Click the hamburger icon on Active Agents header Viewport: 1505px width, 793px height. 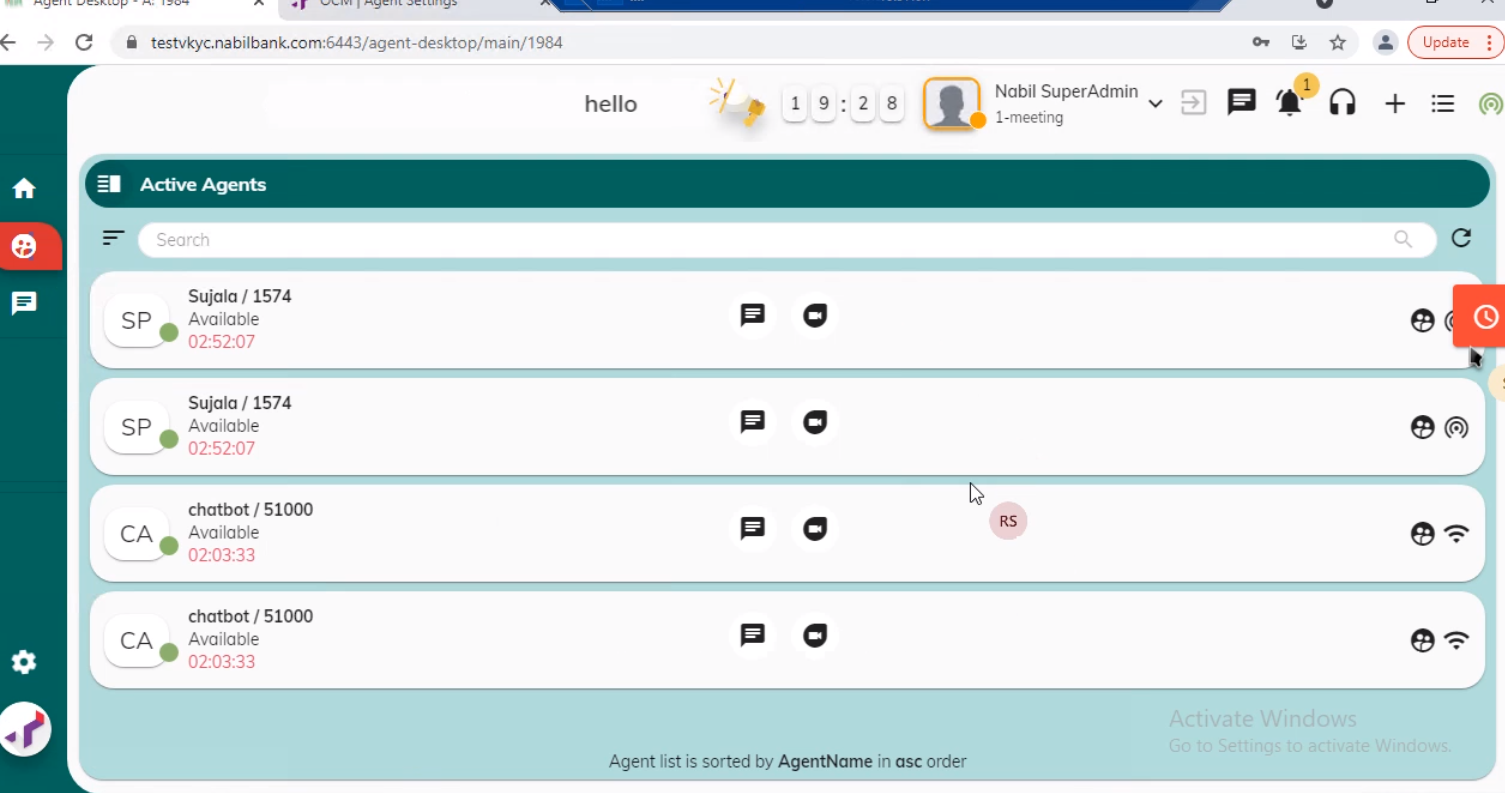[x=109, y=183]
